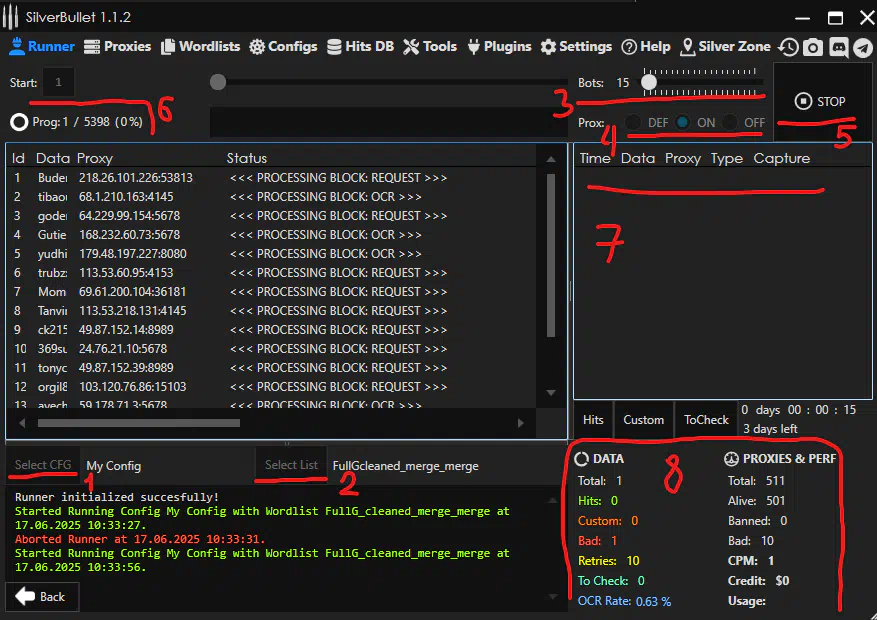Open the Configs tab
877x620 pixels.
(283, 46)
